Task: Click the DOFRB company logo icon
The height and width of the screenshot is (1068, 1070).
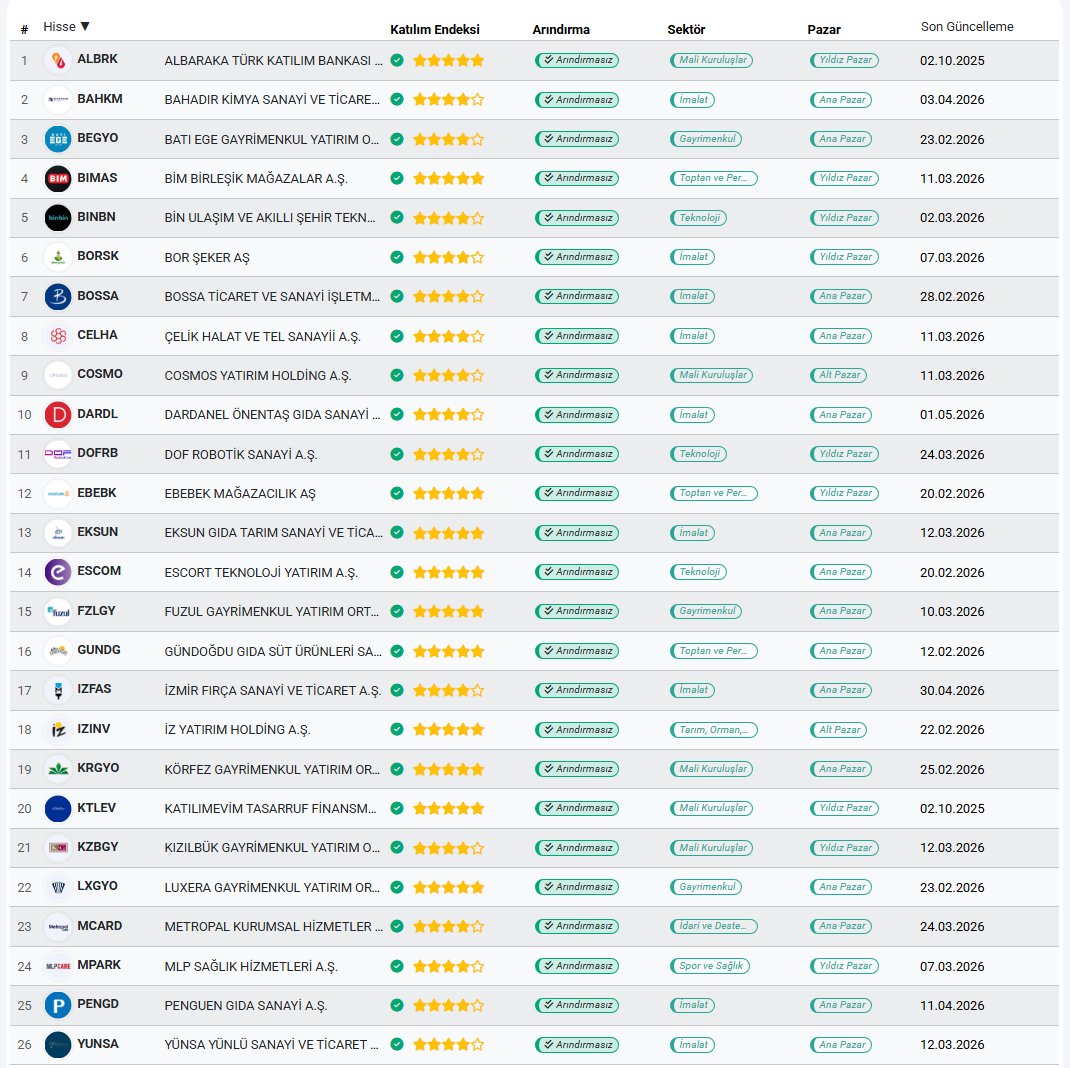Action: (58, 454)
